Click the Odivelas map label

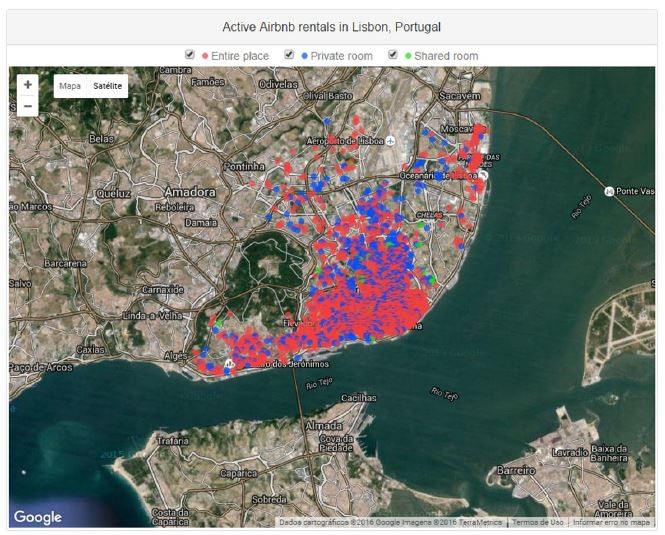[278, 84]
